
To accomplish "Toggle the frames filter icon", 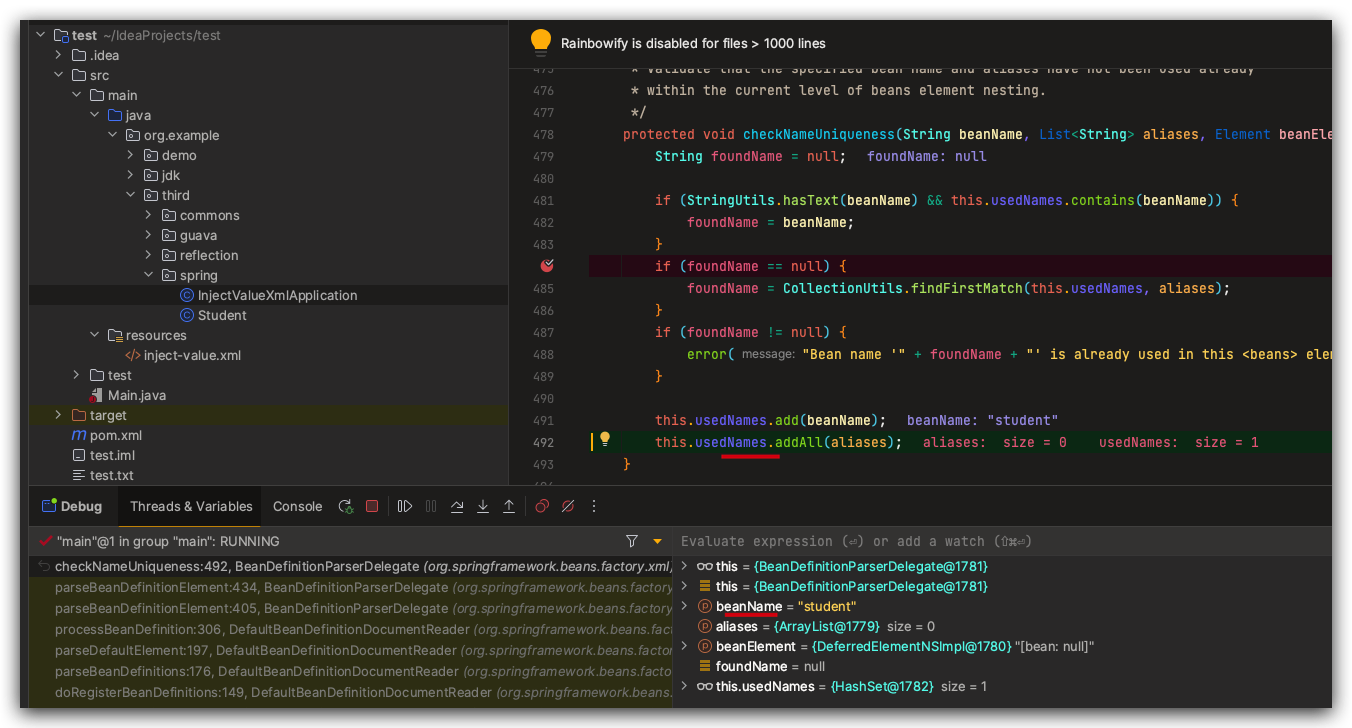I will pyautogui.click(x=632, y=541).
